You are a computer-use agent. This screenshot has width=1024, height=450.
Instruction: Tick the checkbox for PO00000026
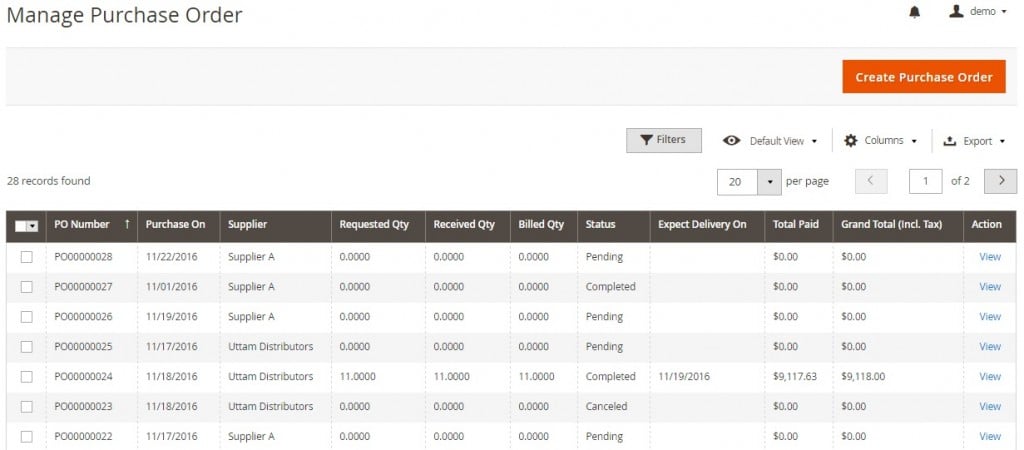click(x=26, y=317)
